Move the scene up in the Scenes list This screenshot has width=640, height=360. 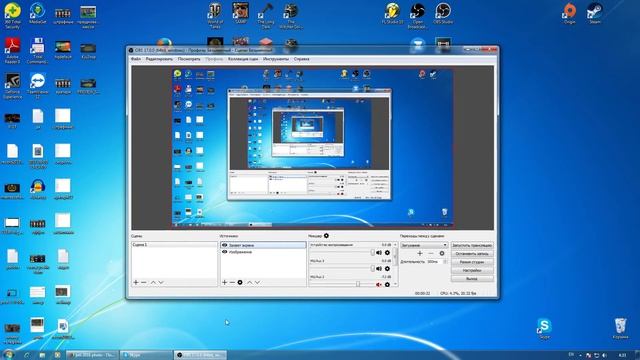click(x=153, y=282)
